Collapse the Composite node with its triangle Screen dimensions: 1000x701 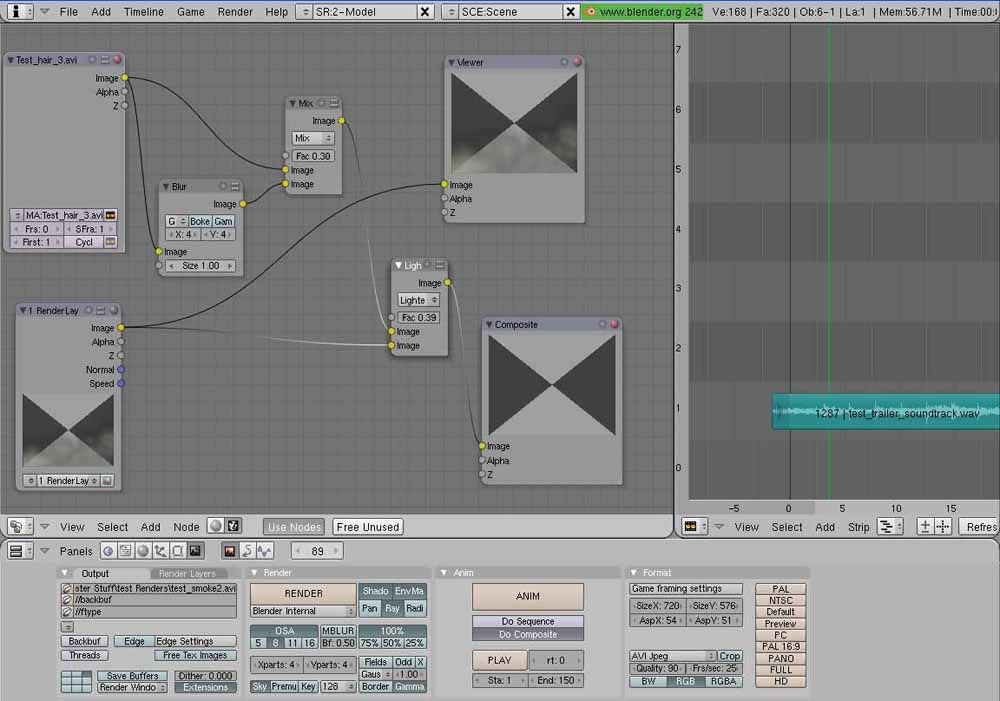tap(489, 325)
